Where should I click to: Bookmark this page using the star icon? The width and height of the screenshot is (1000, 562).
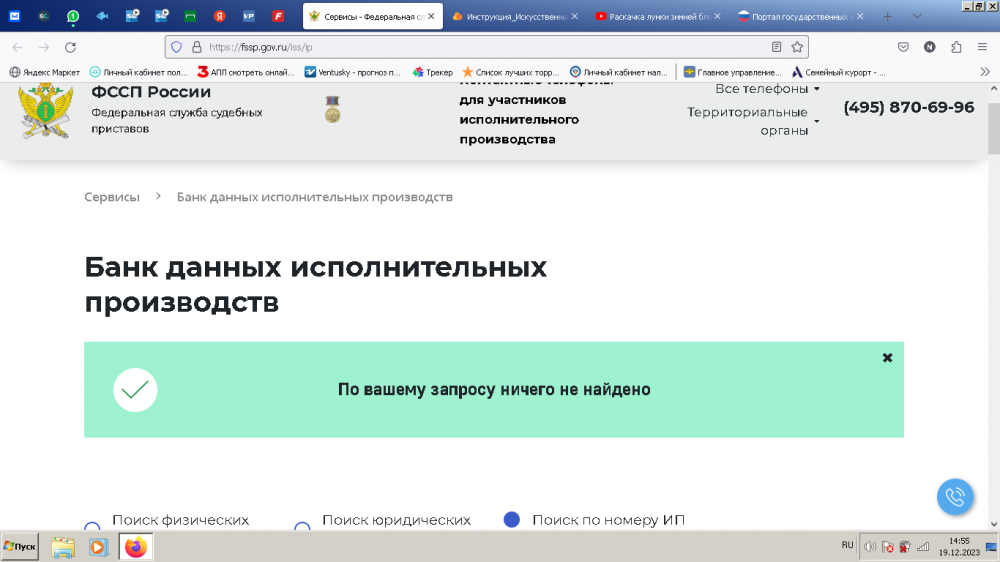[797, 47]
